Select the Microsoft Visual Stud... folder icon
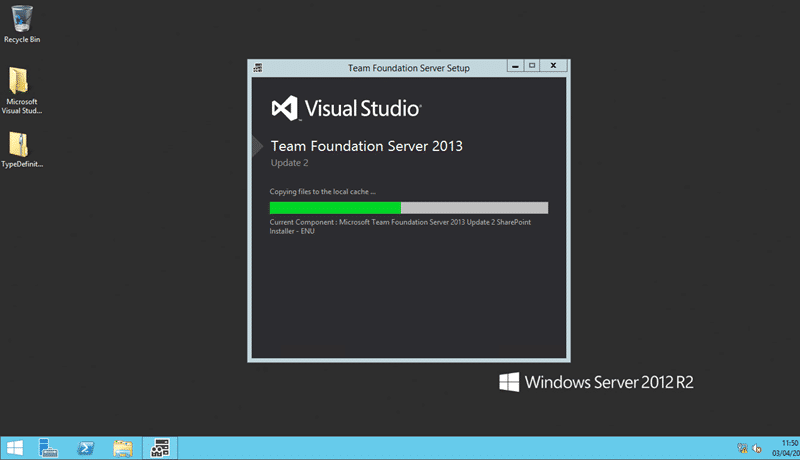This screenshot has width=800, height=460. (x=21, y=91)
